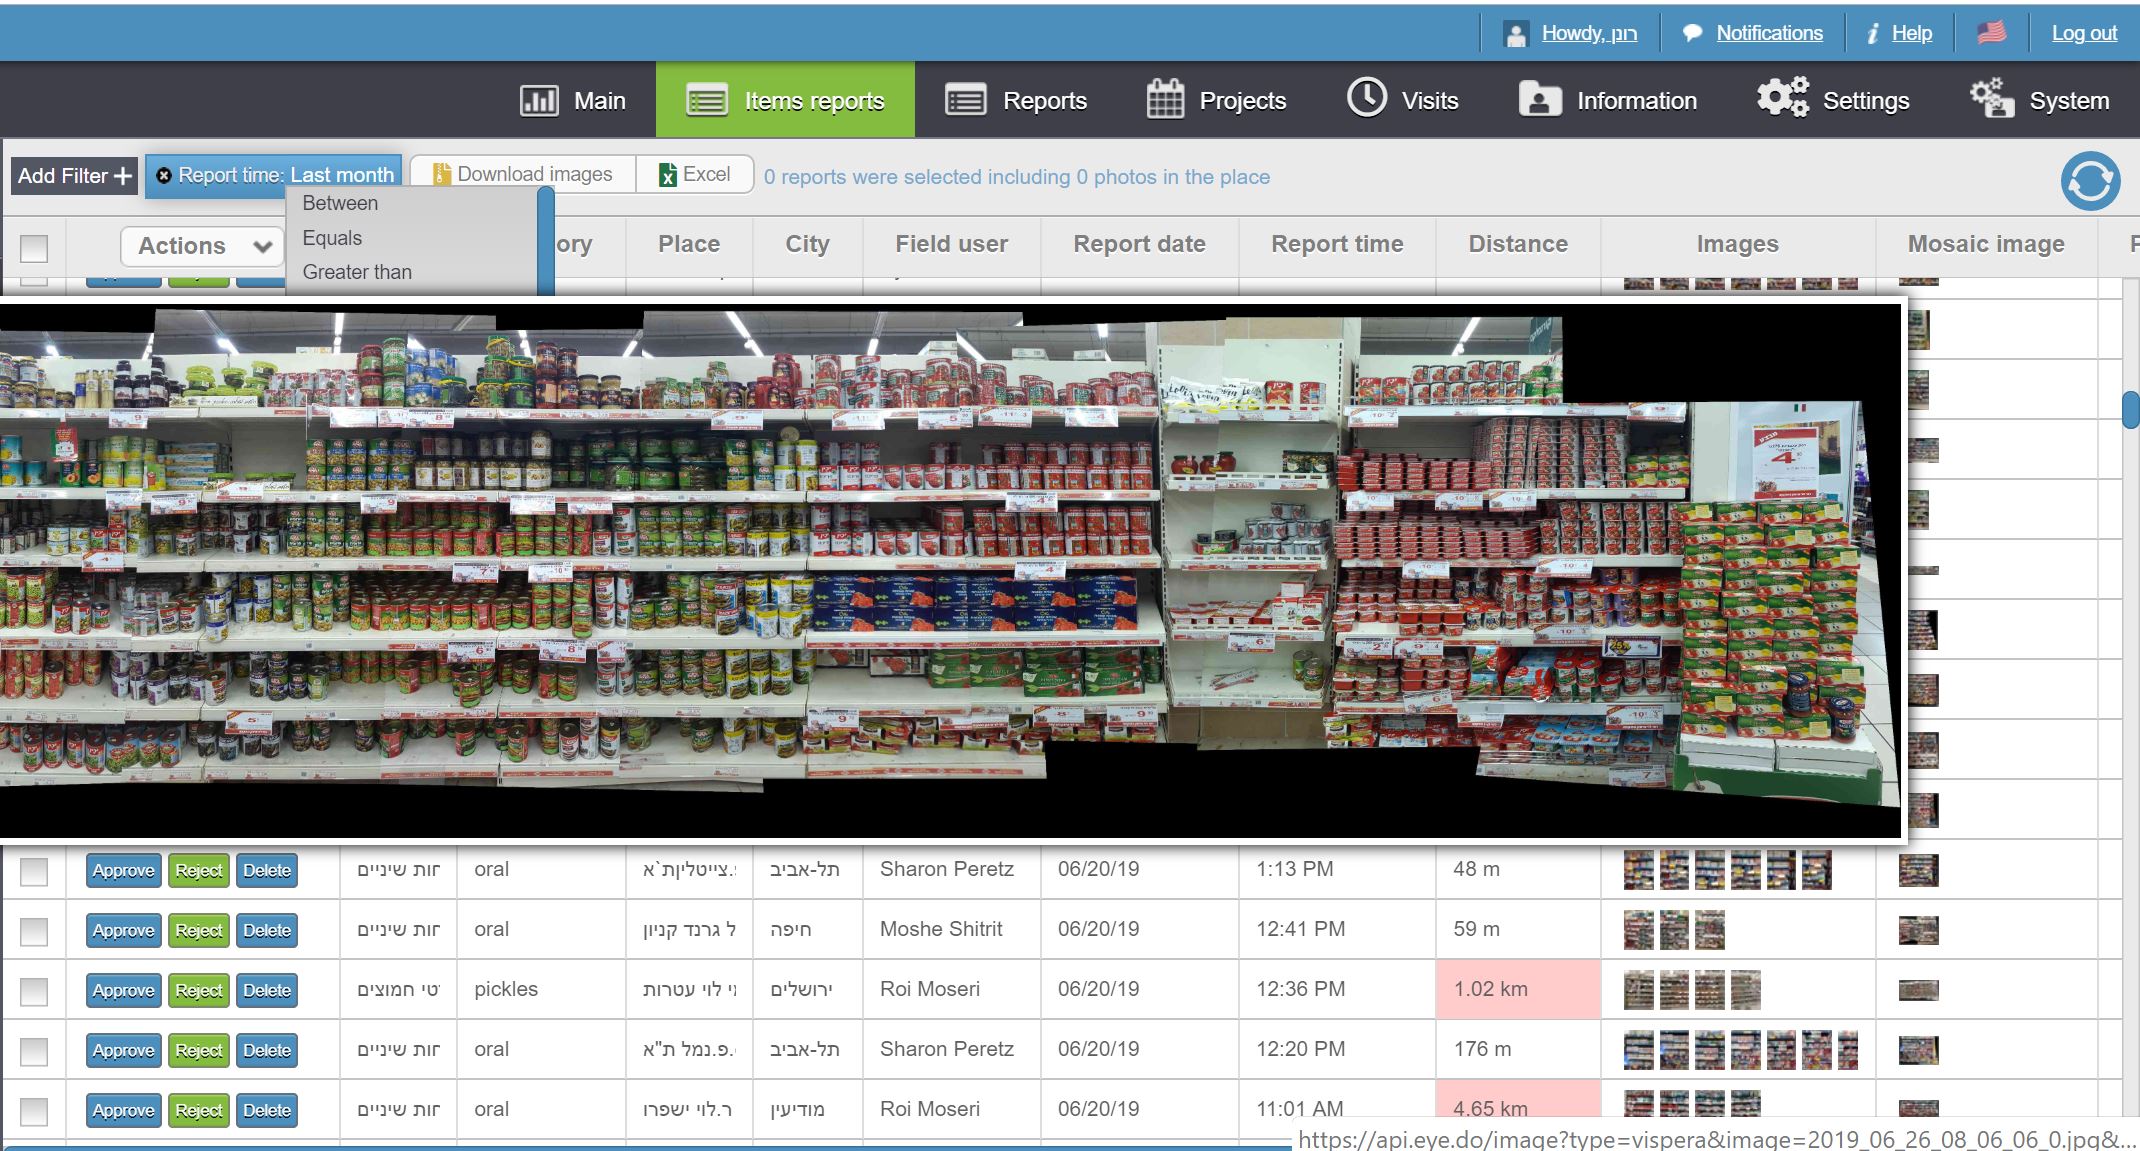
Task: Choose Greater than in the filter dropdown
Action: click(357, 272)
